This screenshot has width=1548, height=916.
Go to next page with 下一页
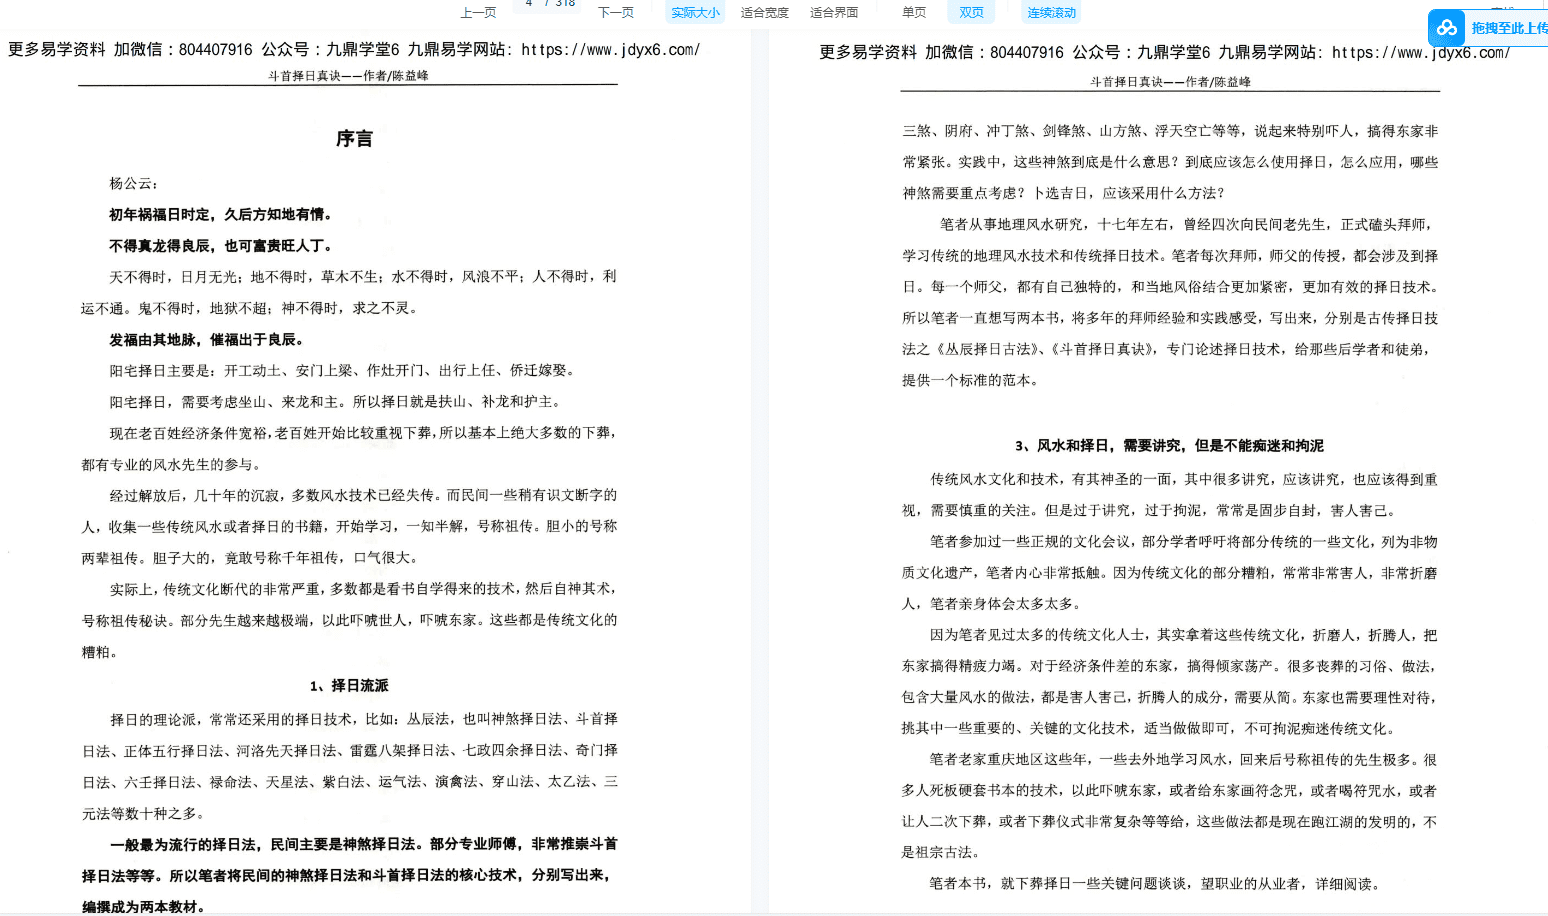pos(616,12)
